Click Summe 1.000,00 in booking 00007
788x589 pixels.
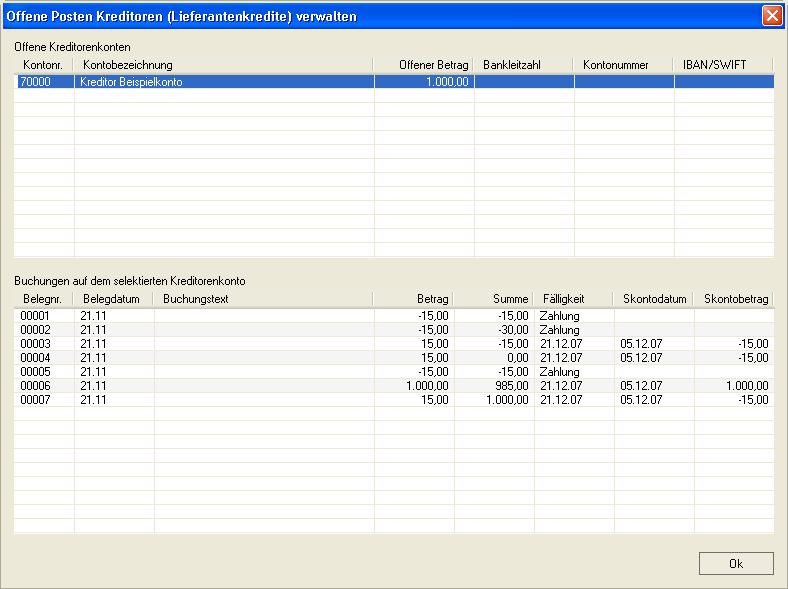pos(508,400)
